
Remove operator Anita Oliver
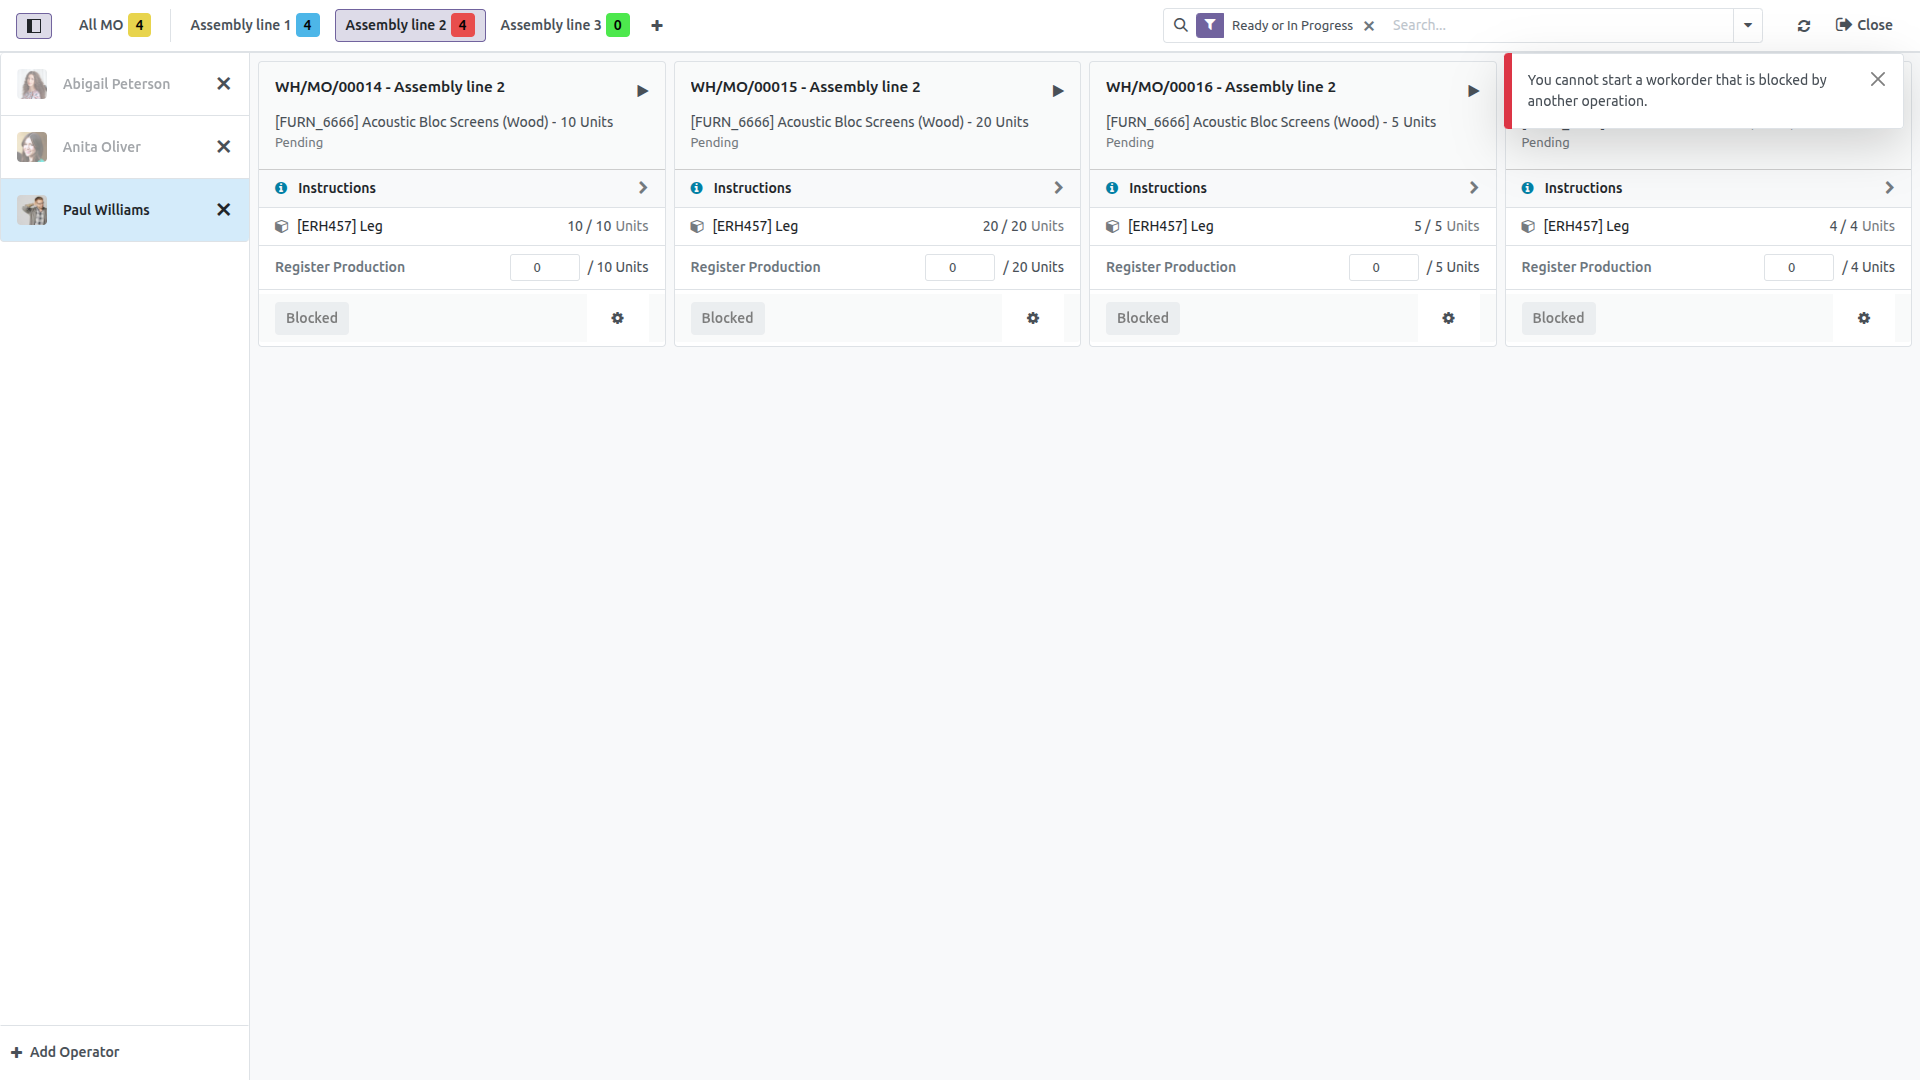(224, 147)
